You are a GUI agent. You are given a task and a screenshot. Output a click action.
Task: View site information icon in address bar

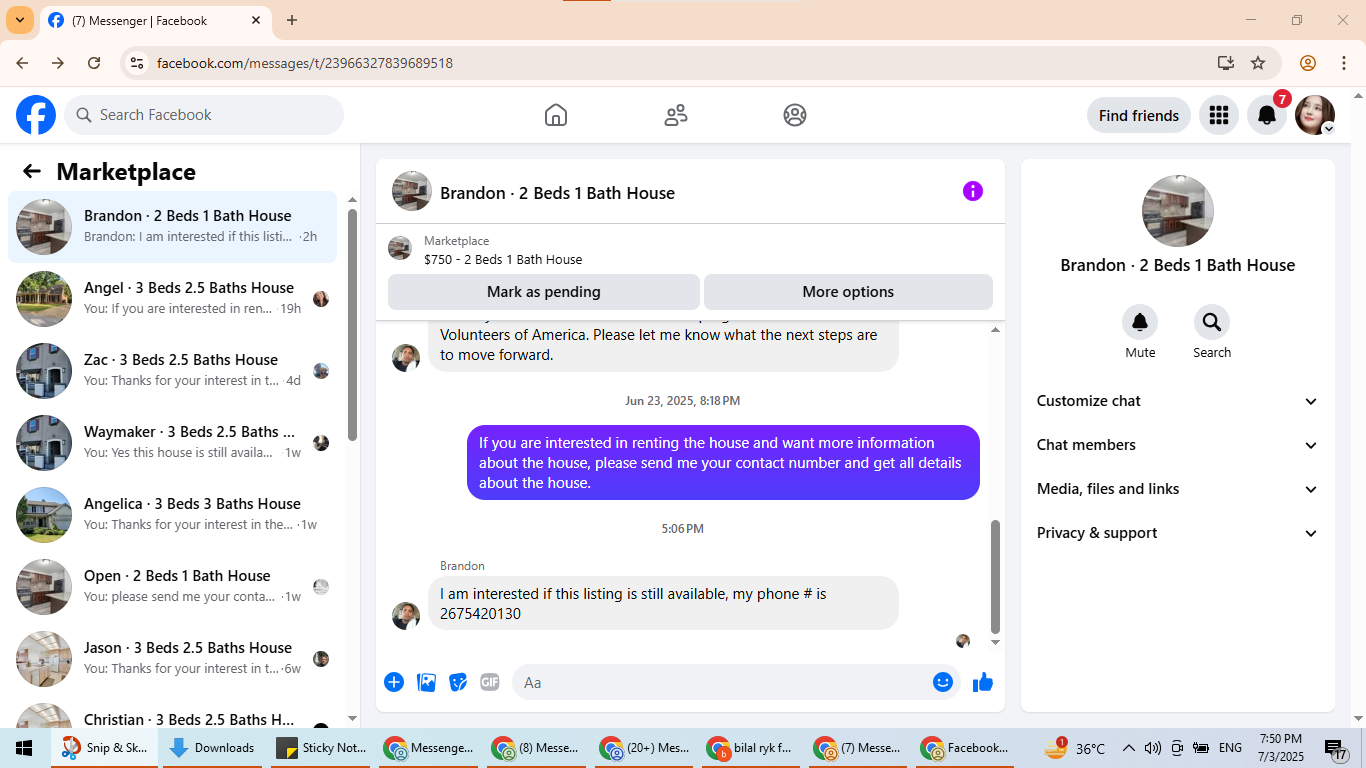tap(138, 63)
